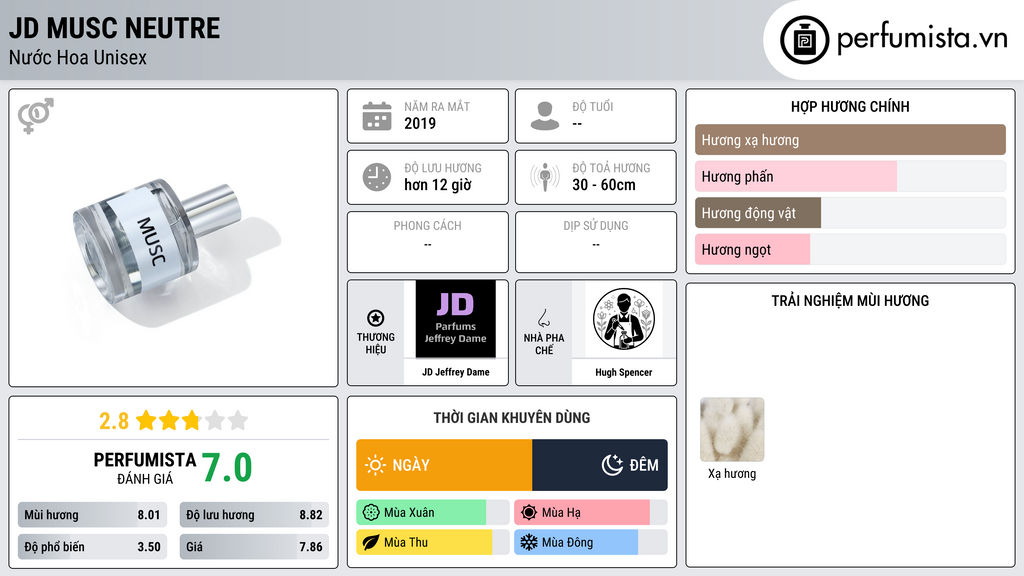Click the Giá 7.86 score bar
1024x576 pixels.
254,547
